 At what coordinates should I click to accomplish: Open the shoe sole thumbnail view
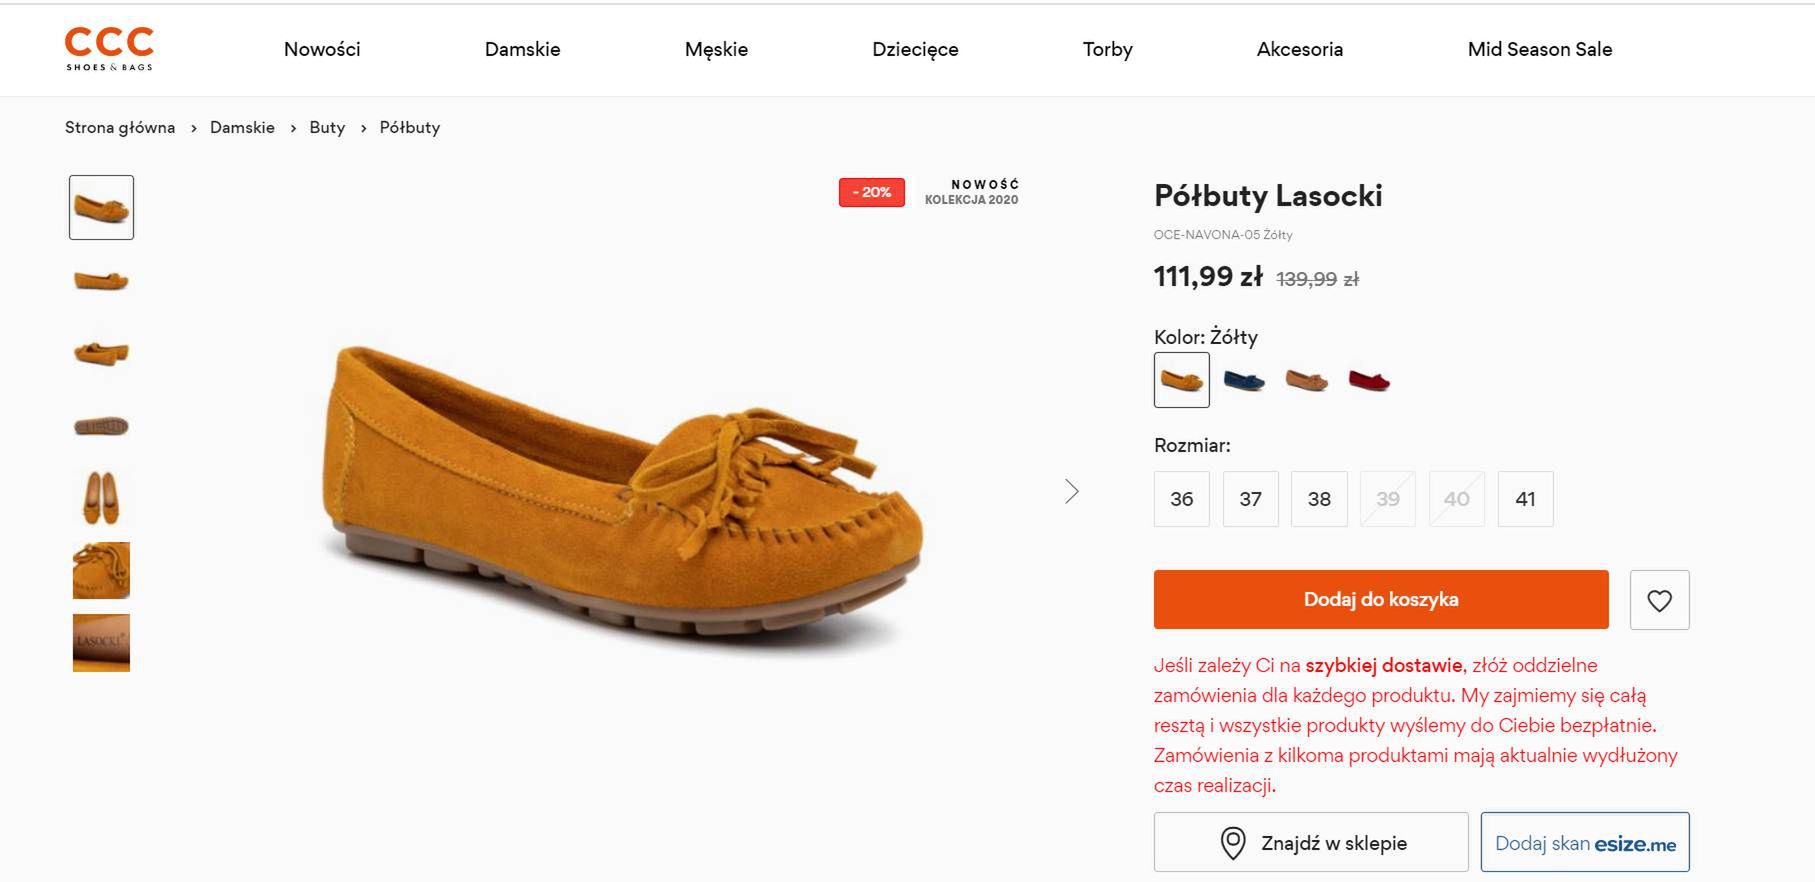tap(101, 426)
